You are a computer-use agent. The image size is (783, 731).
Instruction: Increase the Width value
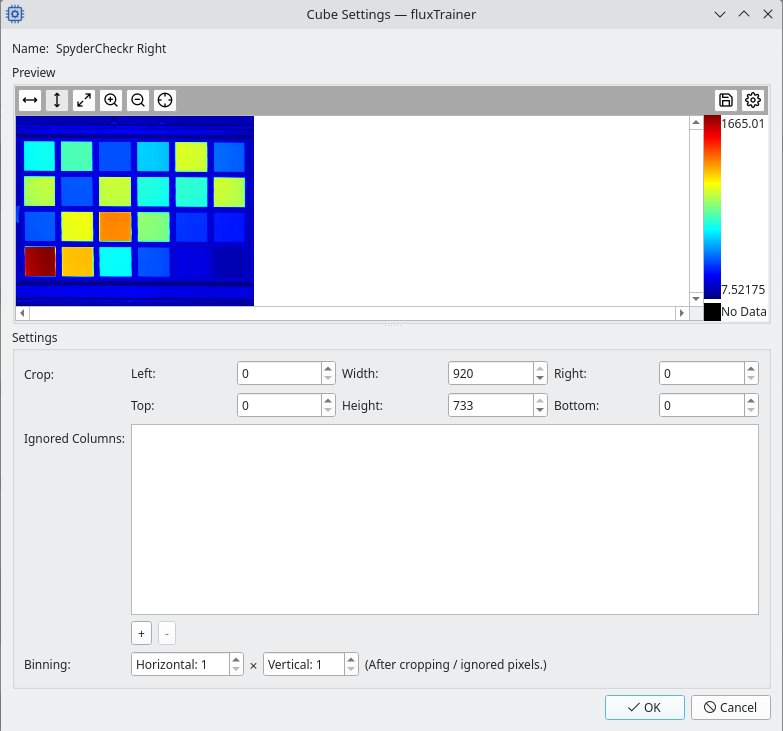540,368
